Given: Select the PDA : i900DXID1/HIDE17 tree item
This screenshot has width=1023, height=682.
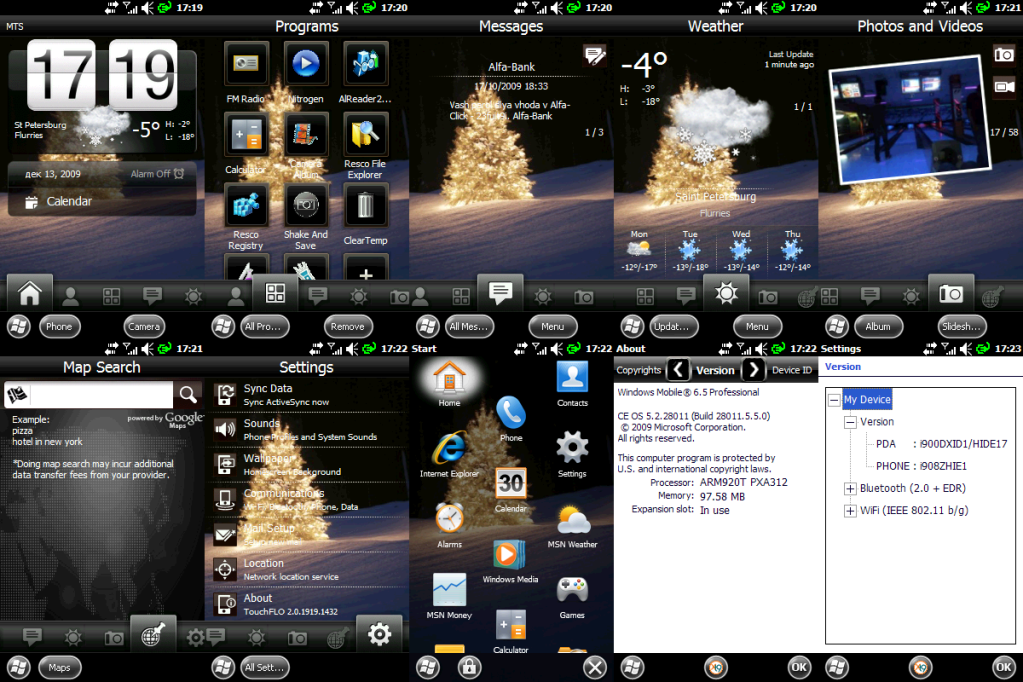Looking at the screenshot, I should (x=941, y=444).
